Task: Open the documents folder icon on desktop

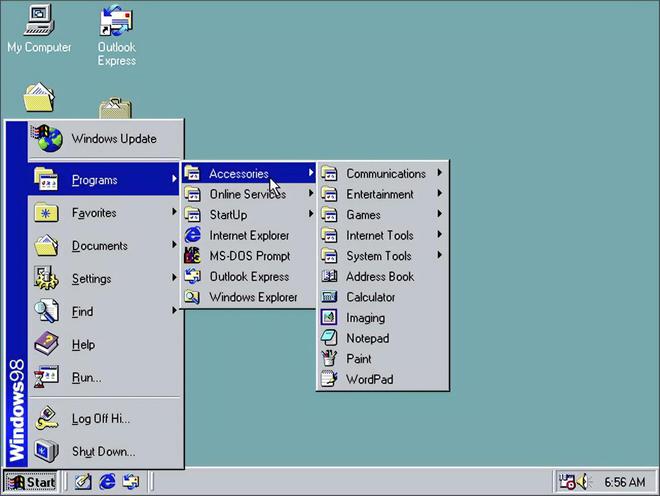Action: click(x=39, y=97)
